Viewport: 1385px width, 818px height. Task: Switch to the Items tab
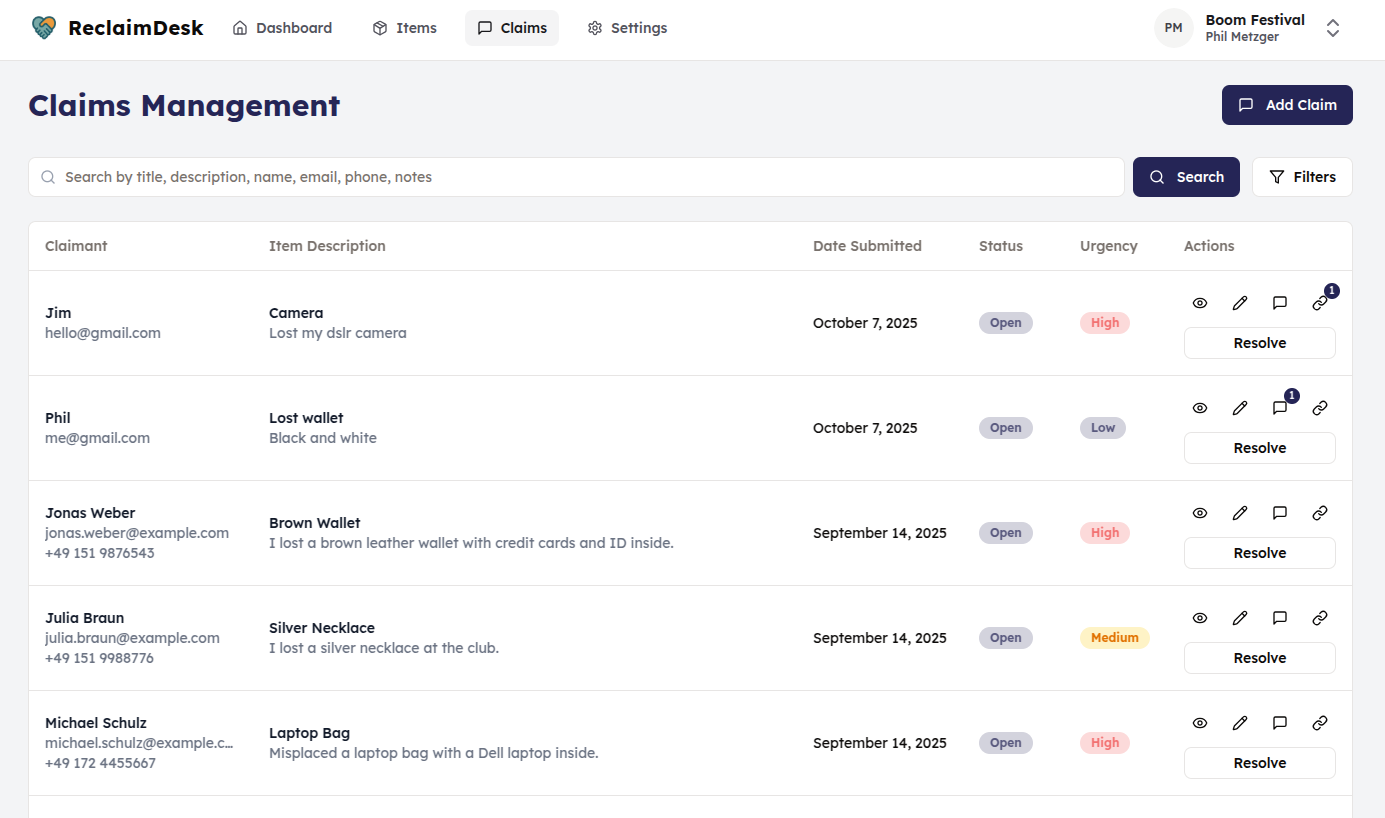coord(404,27)
